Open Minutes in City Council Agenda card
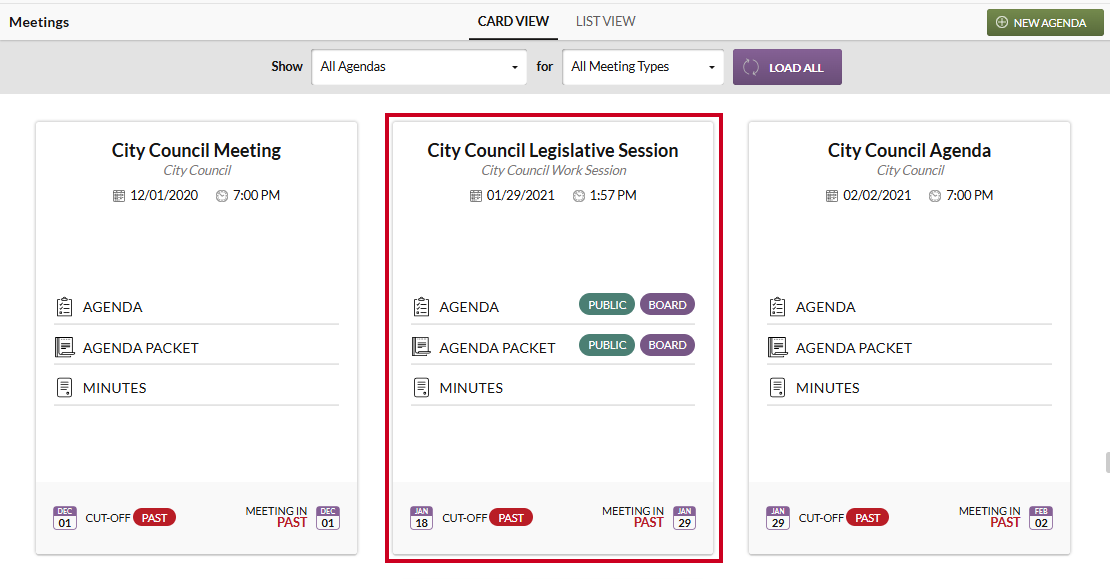 coord(828,388)
